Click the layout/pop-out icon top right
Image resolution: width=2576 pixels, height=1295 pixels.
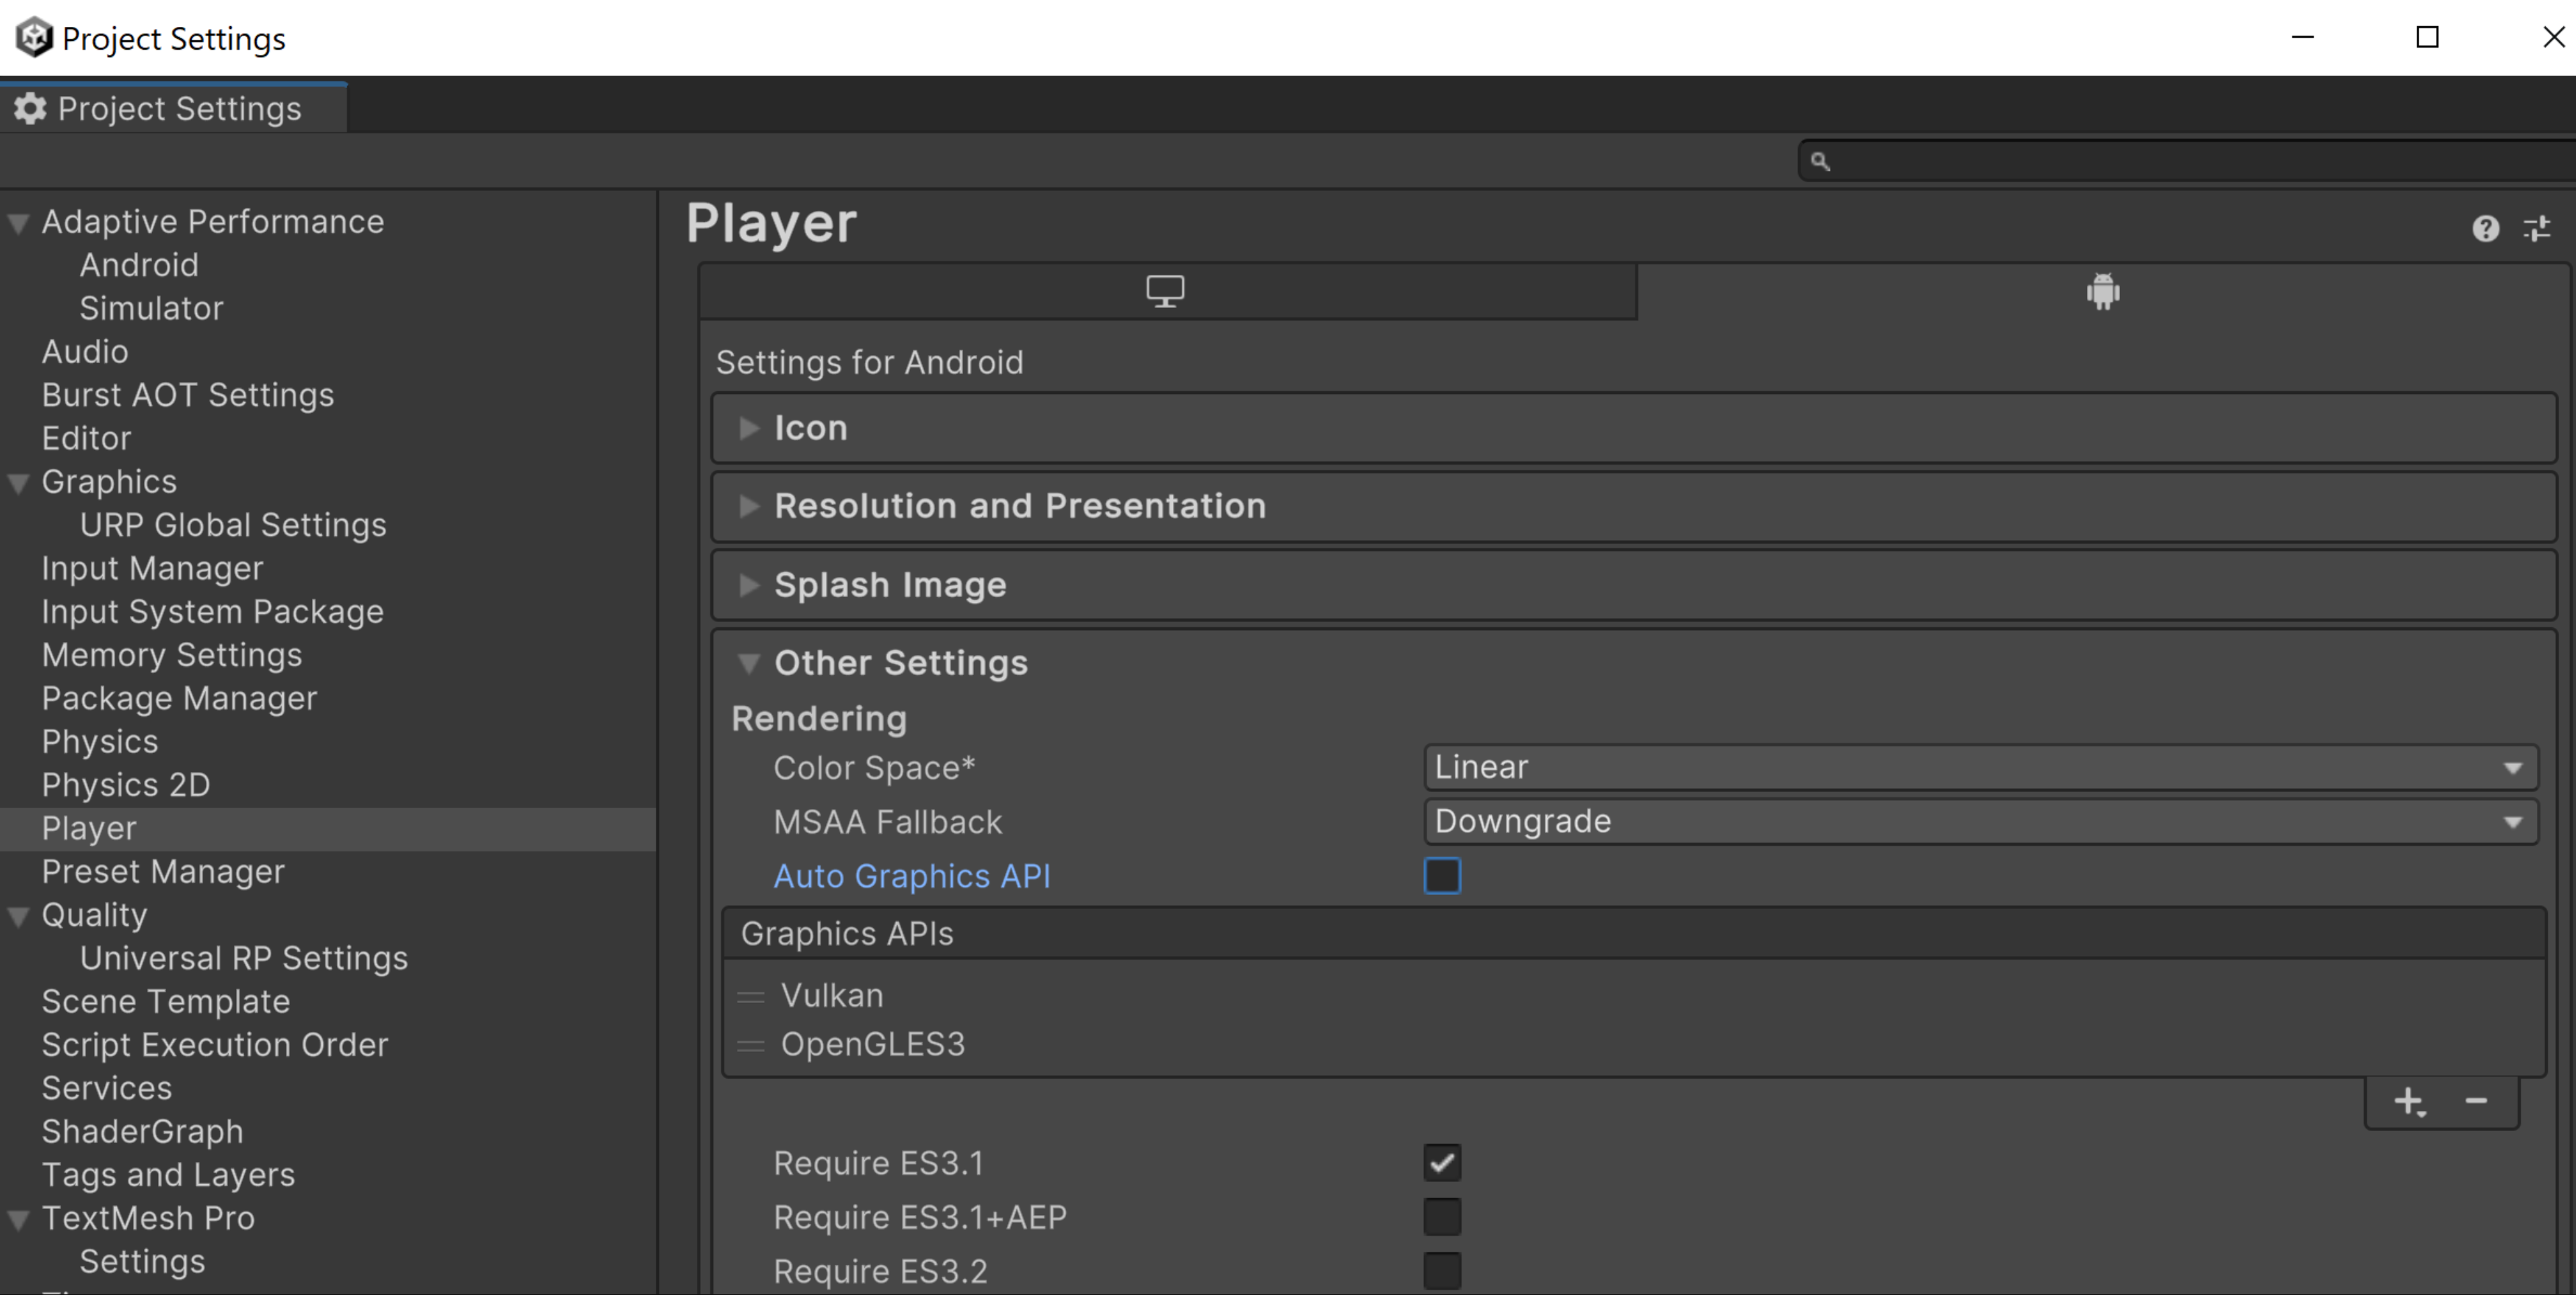click(x=2536, y=228)
